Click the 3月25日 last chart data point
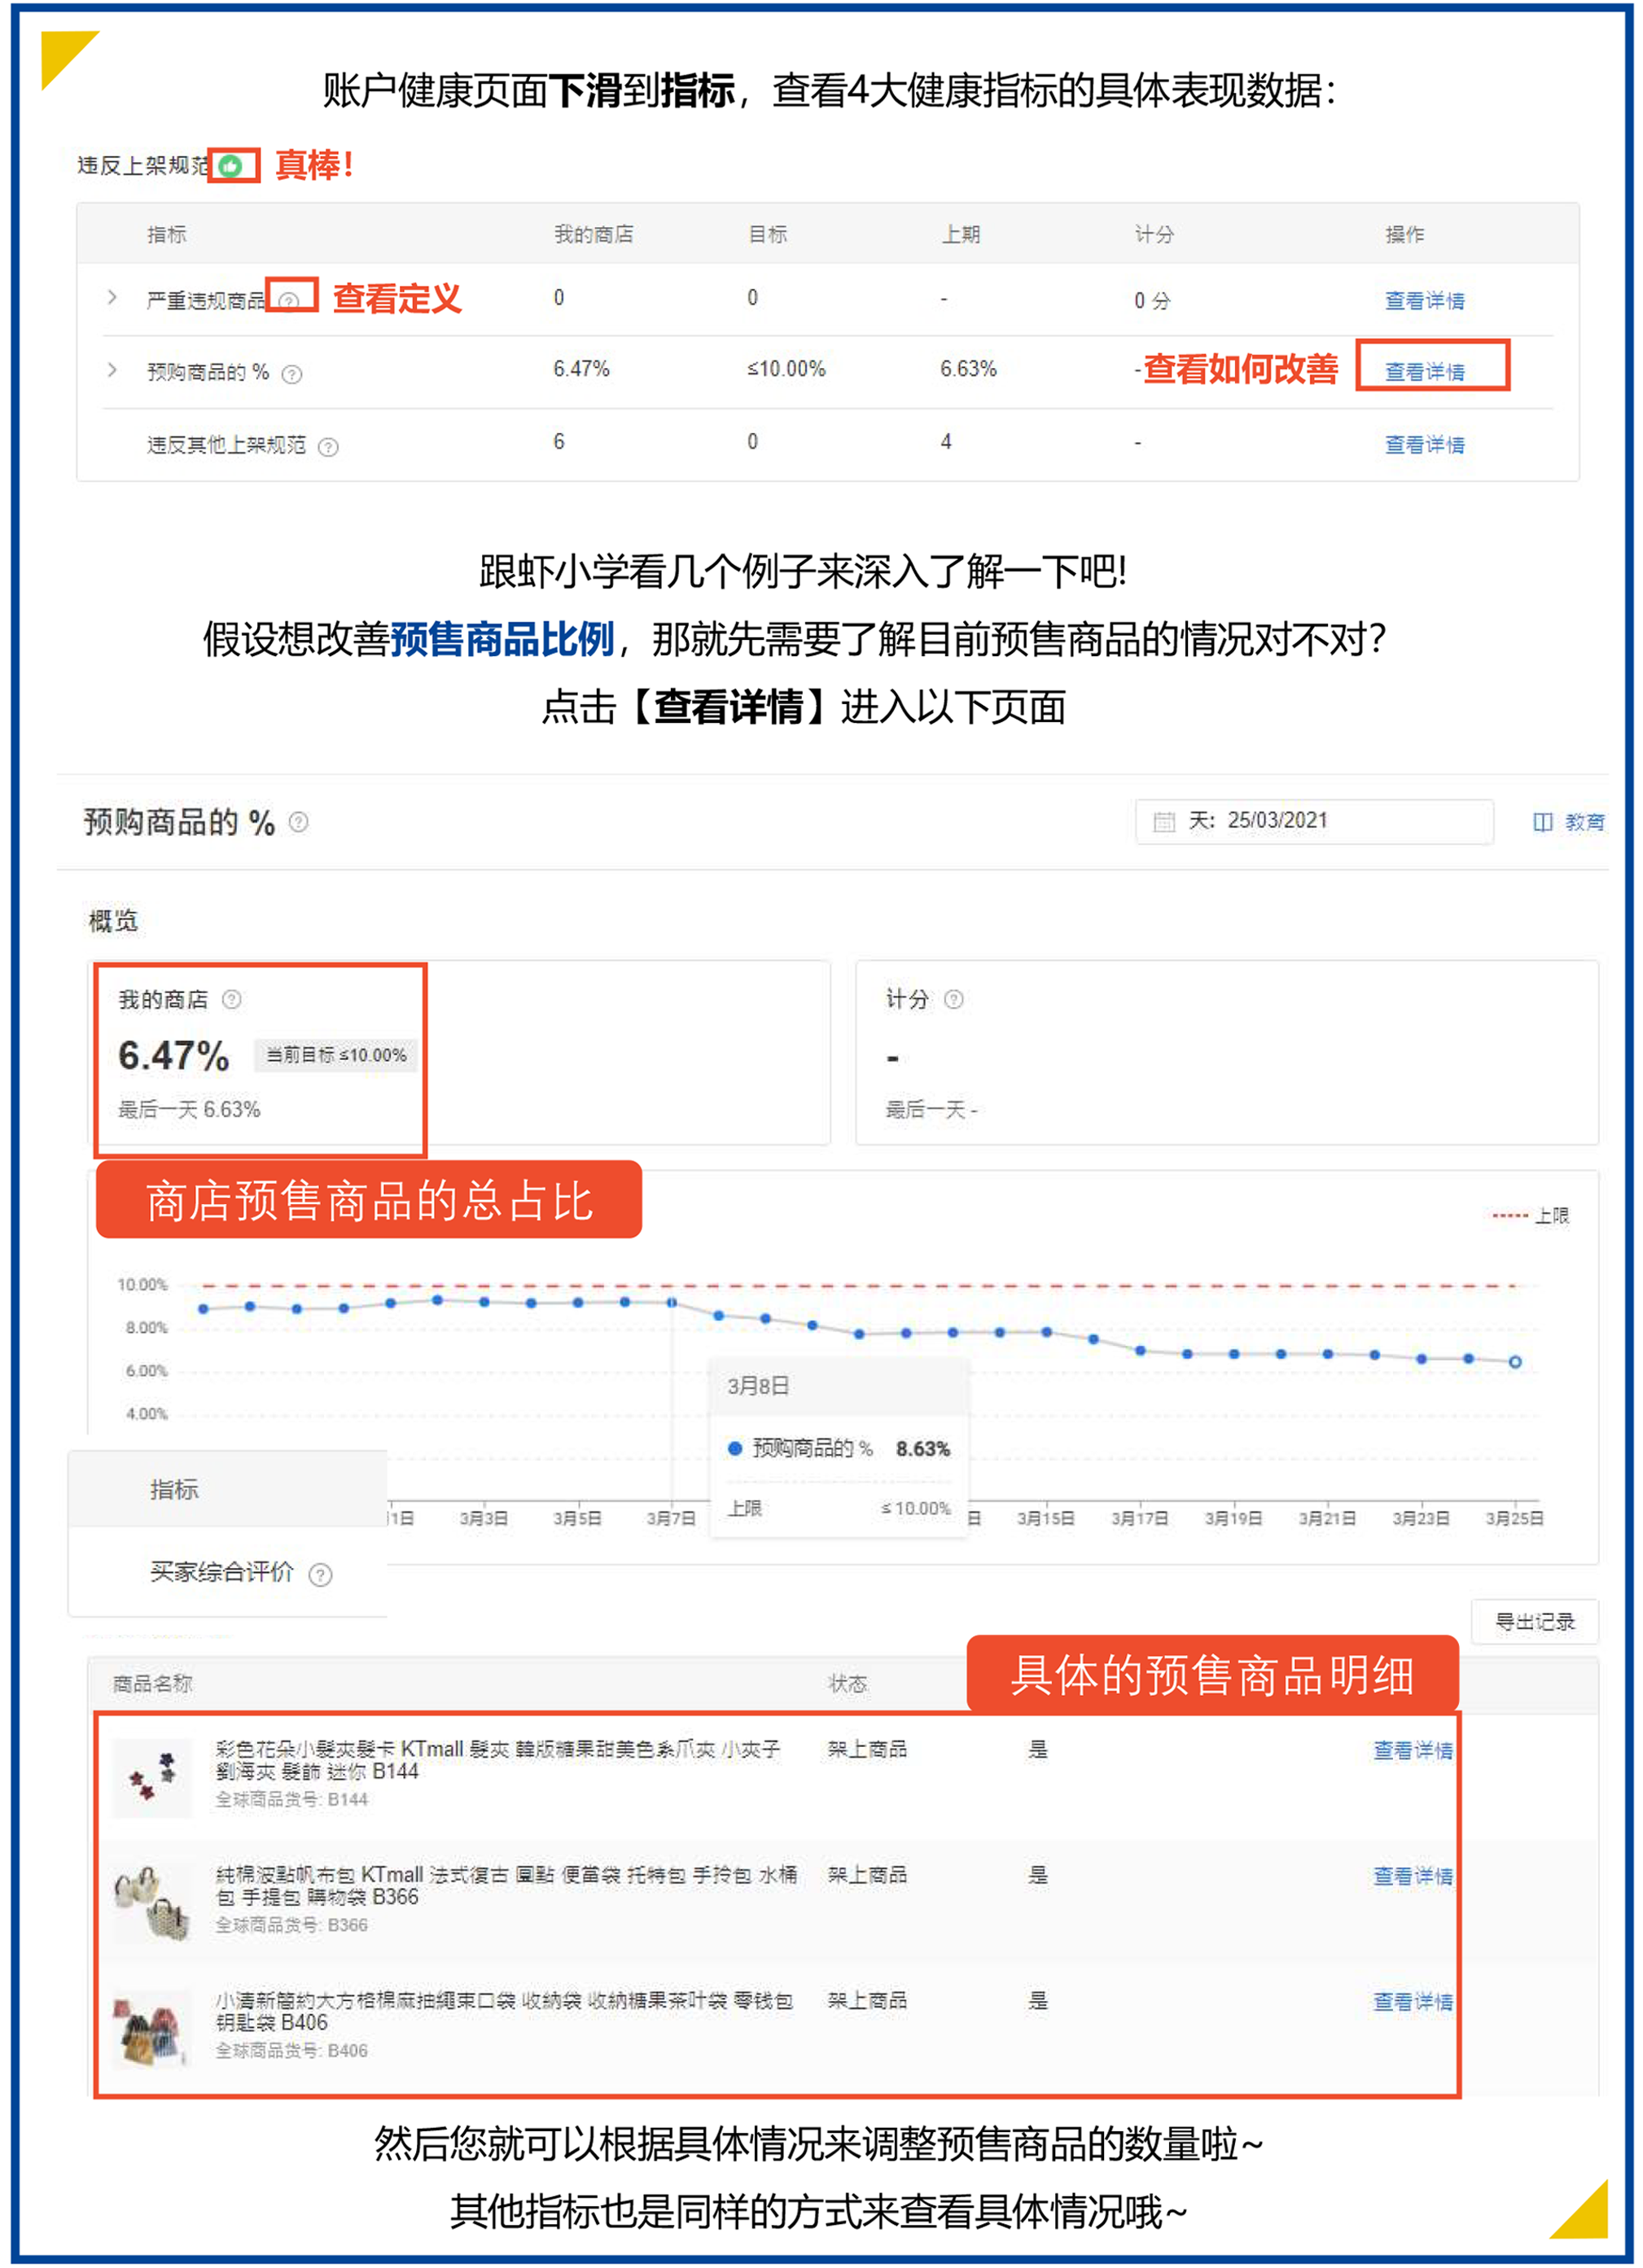 pos(1515,1362)
